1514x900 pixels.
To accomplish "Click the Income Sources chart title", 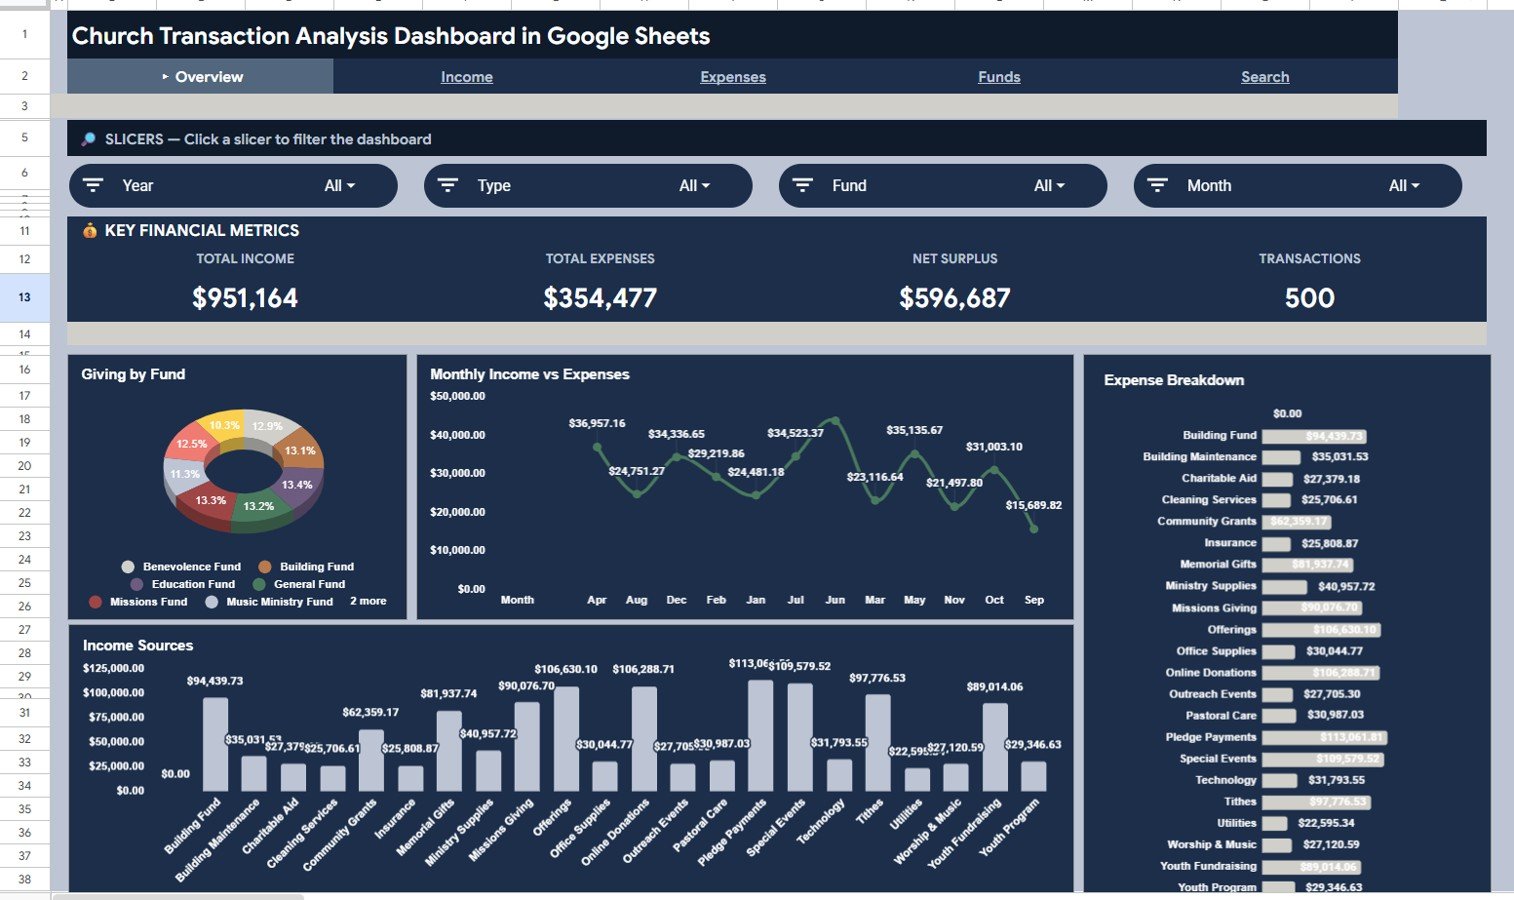I will (x=138, y=645).
